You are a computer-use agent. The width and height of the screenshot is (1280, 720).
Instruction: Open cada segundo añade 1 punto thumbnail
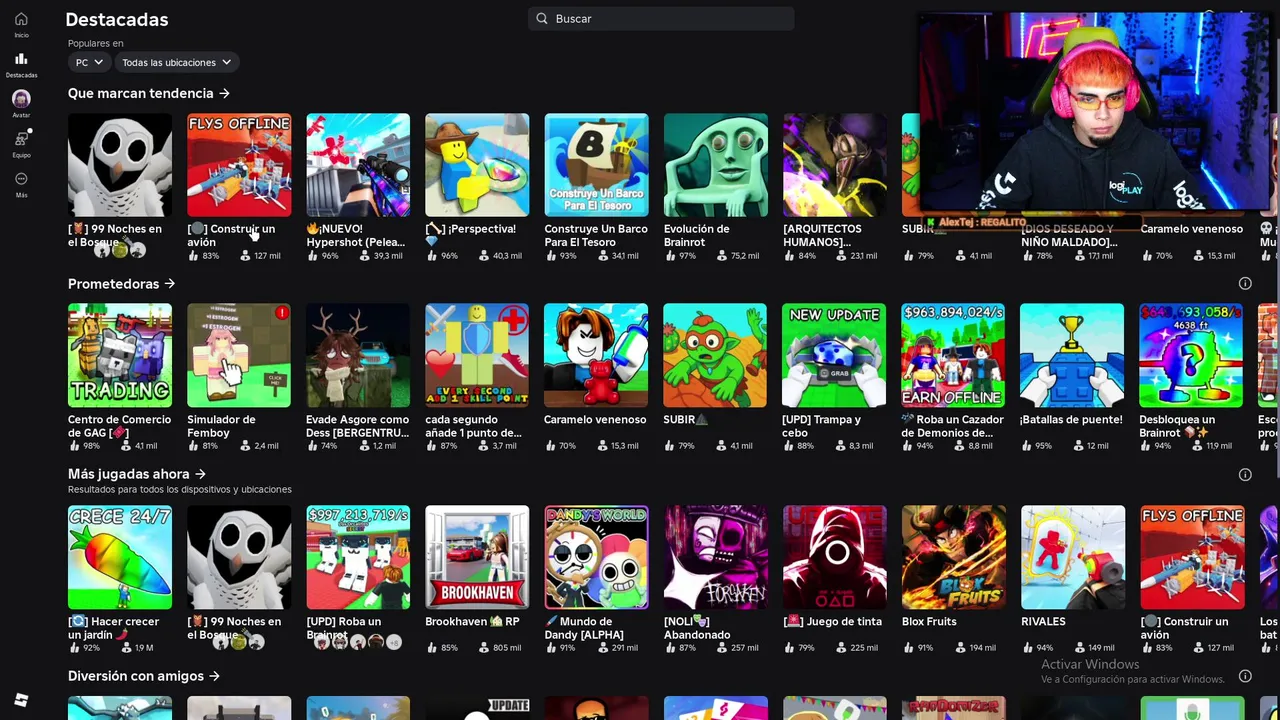tap(477, 356)
